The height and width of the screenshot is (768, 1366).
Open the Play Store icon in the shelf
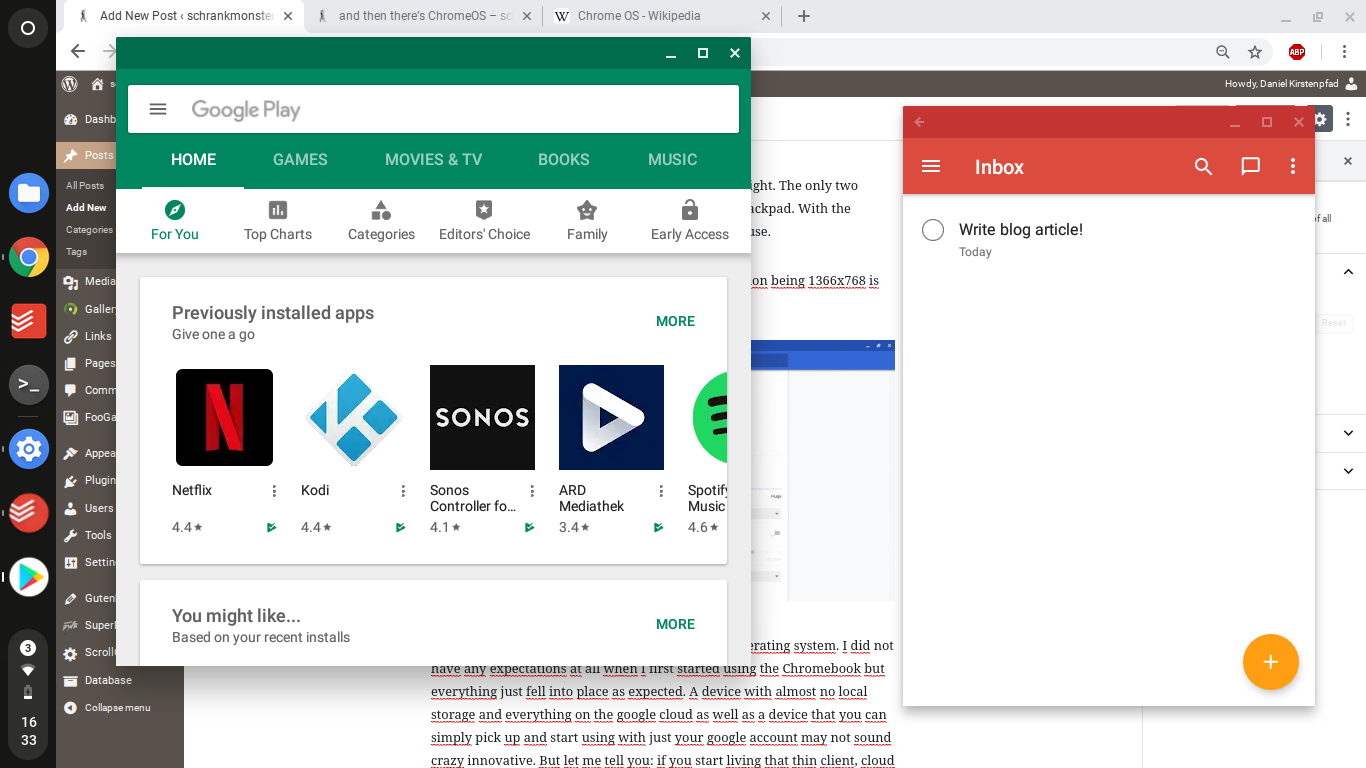(x=29, y=577)
